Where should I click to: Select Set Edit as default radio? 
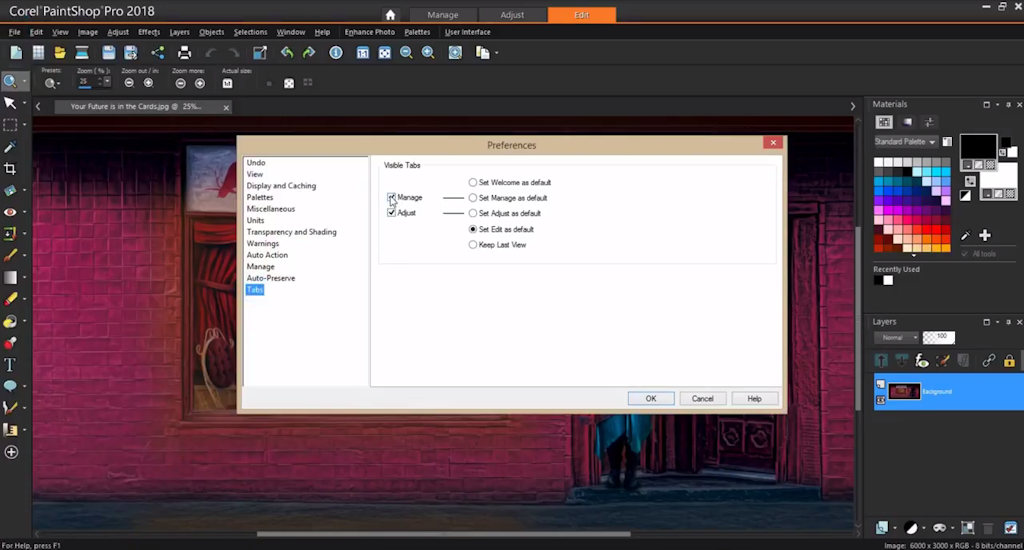473,229
